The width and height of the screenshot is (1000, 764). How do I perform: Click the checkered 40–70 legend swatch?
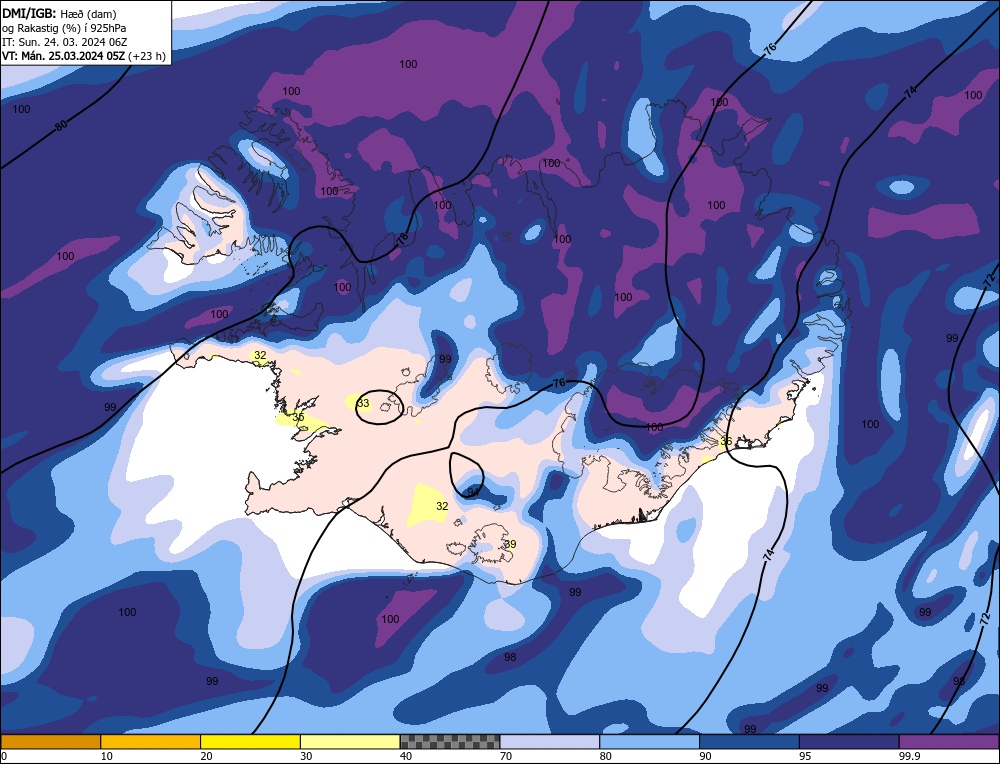tap(450, 741)
